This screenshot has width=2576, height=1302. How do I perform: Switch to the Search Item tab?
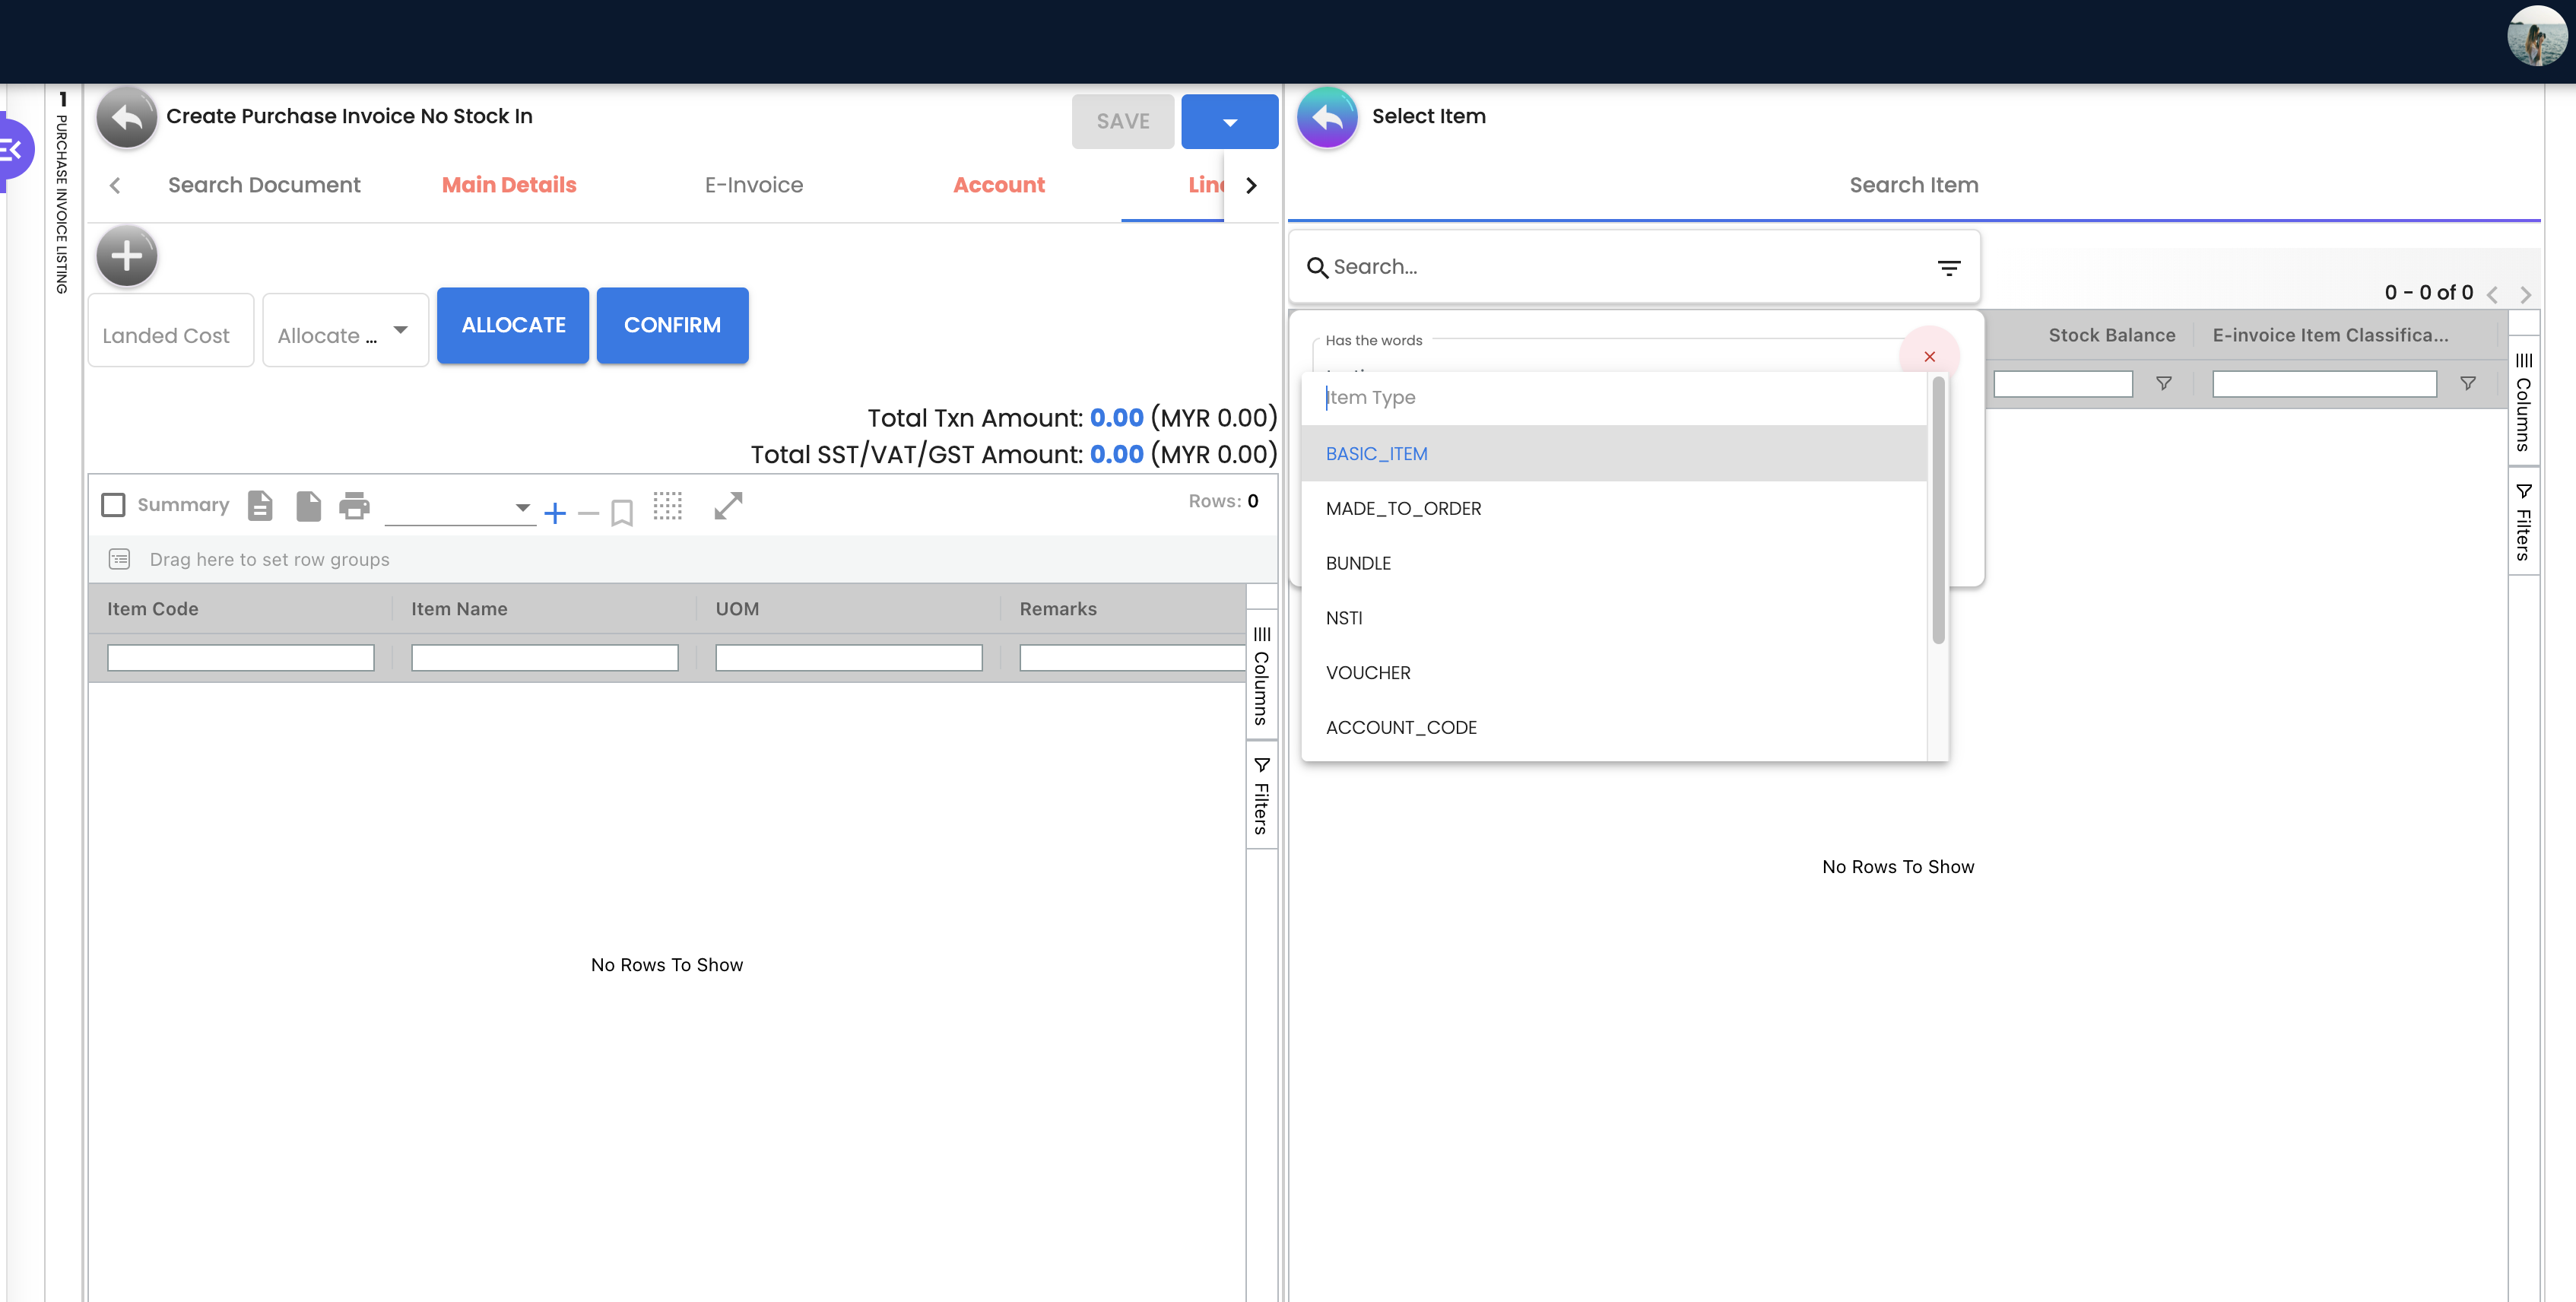coord(1913,185)
